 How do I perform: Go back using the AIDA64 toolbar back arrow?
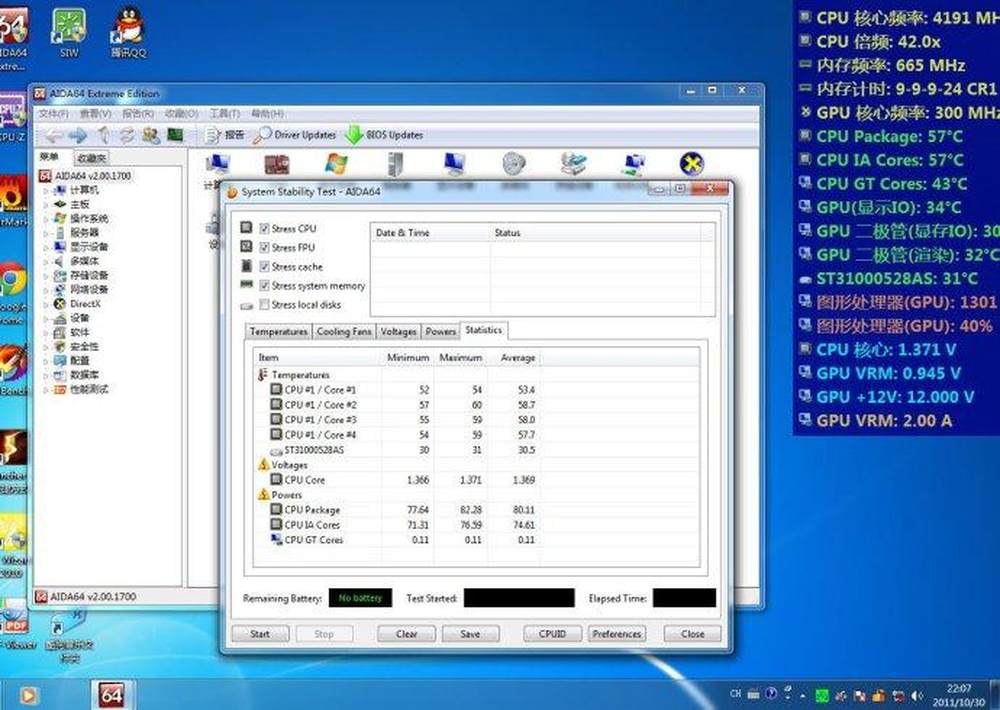pyautogui.click(x=54, y=135)
